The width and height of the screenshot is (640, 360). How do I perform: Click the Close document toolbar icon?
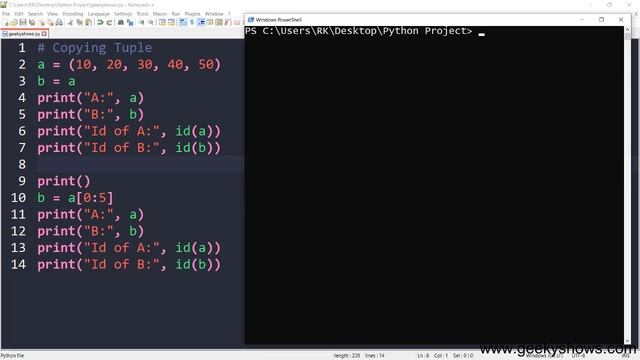pos(42,22)
